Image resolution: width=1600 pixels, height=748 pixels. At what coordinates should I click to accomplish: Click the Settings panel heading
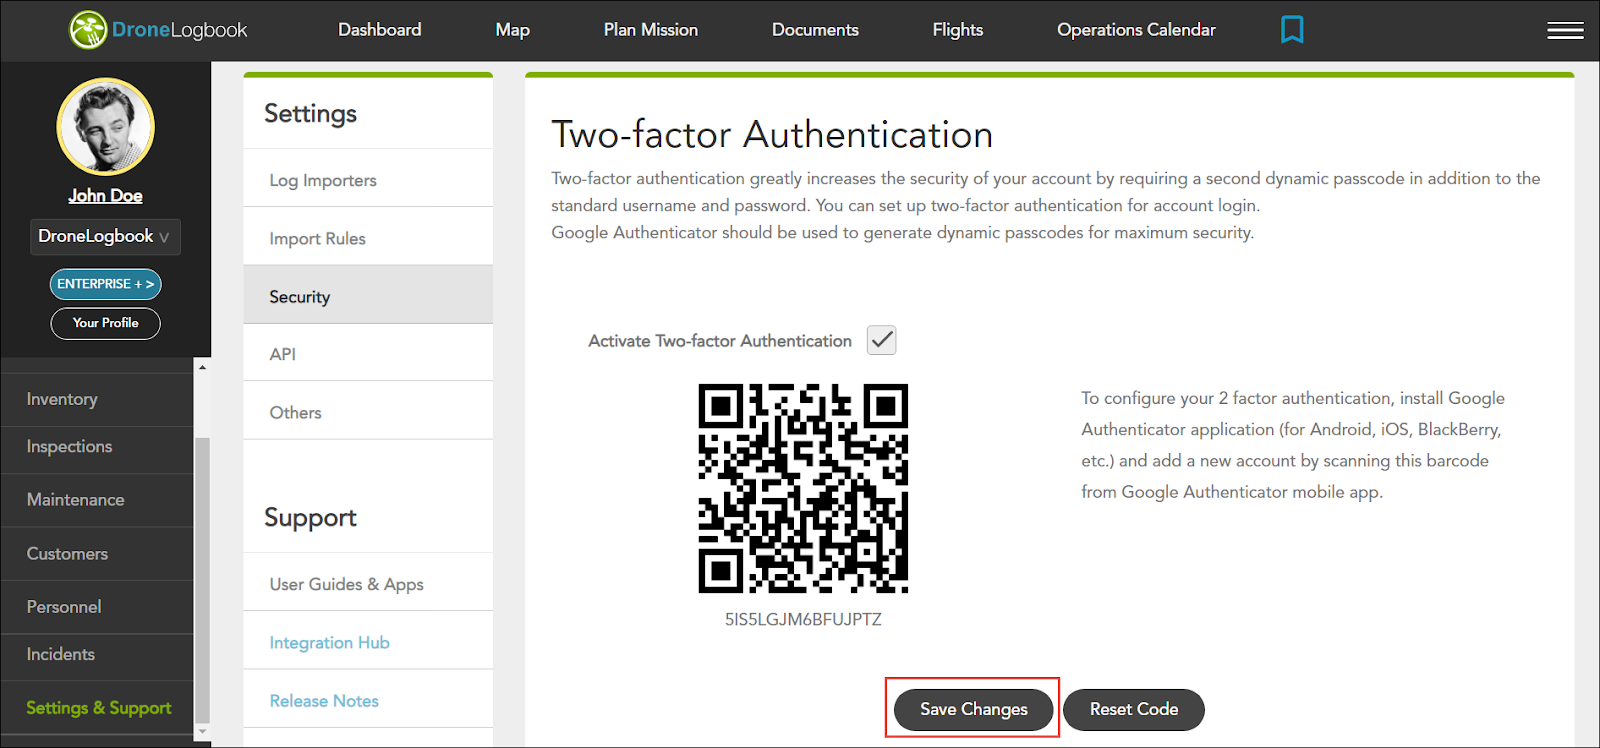pyautogui.click(x=310, y=114)
